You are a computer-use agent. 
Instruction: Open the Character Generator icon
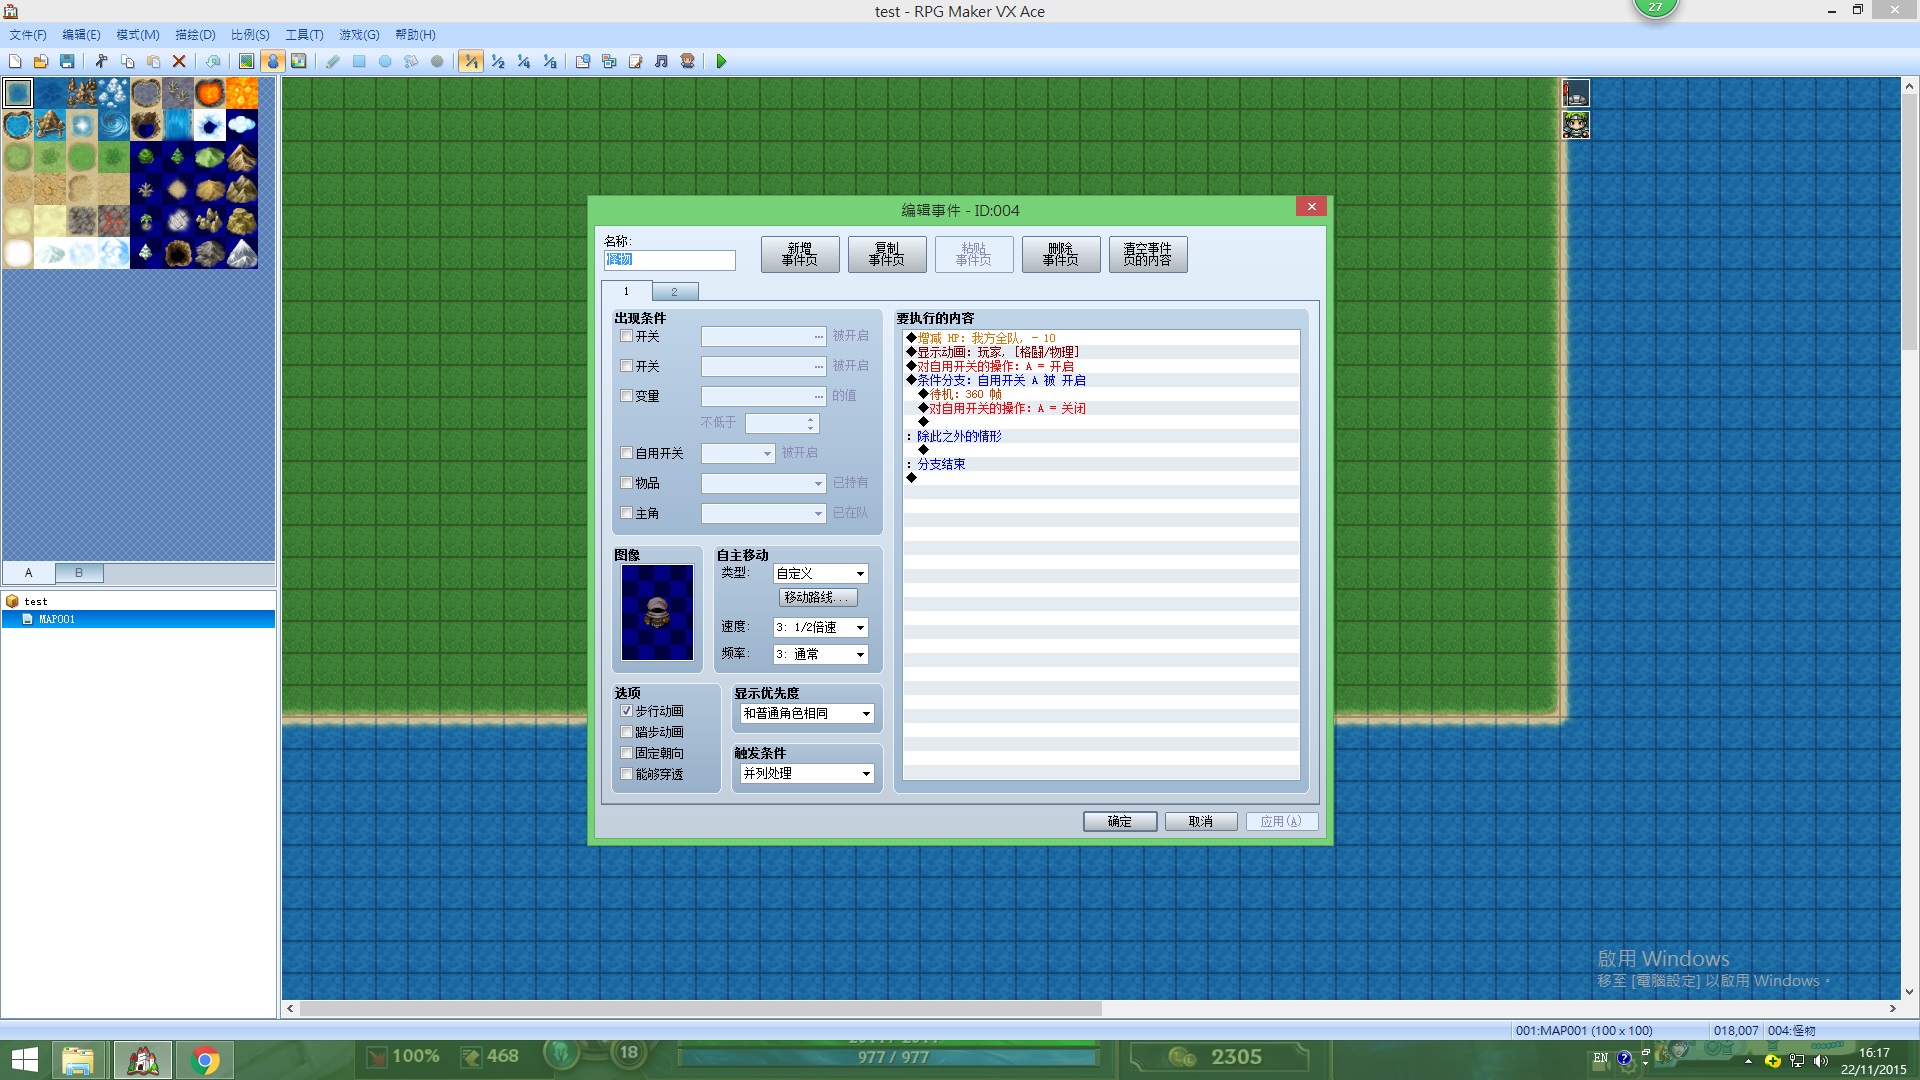(x=687, y=62)
